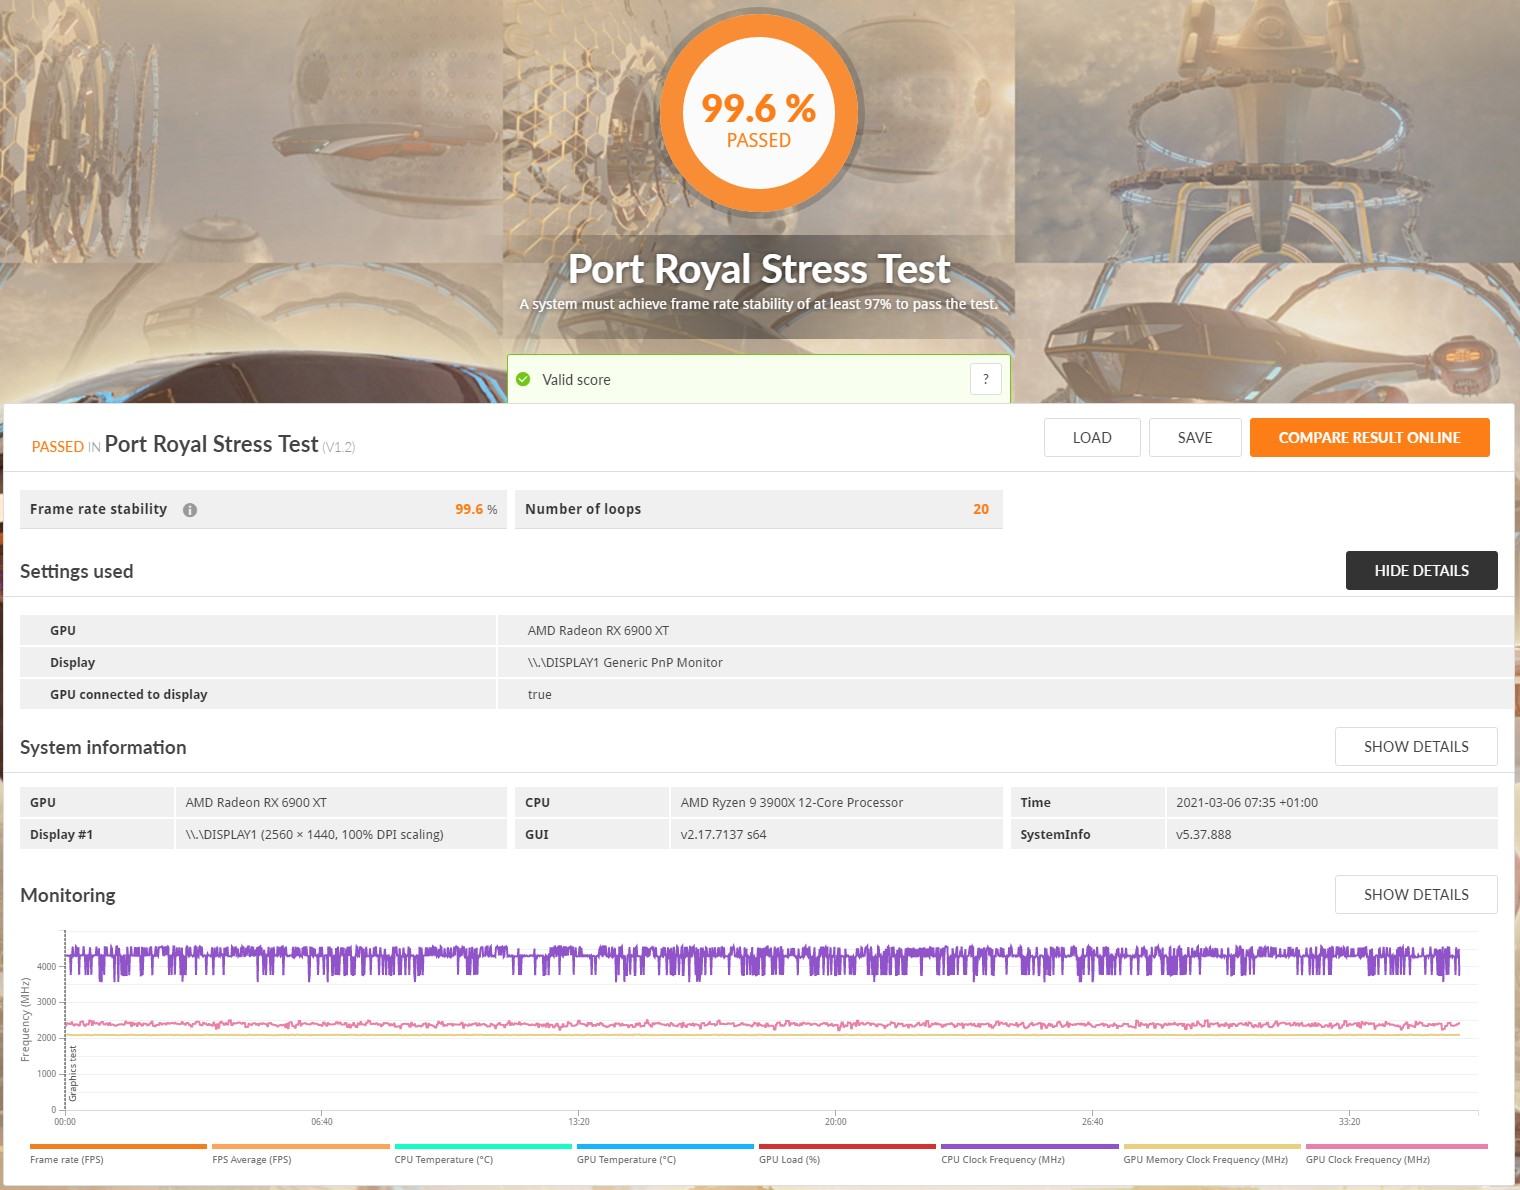
Task: Click the LOAD button
Action: click(1091, 438)
